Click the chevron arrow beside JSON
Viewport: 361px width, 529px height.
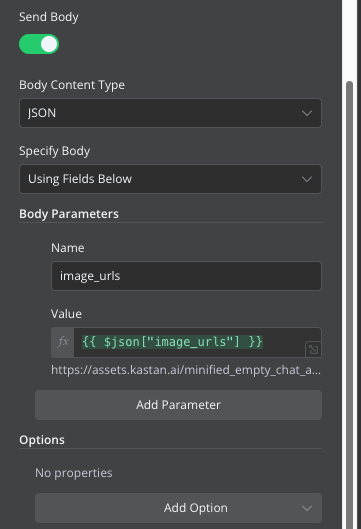tap(307, 113)
